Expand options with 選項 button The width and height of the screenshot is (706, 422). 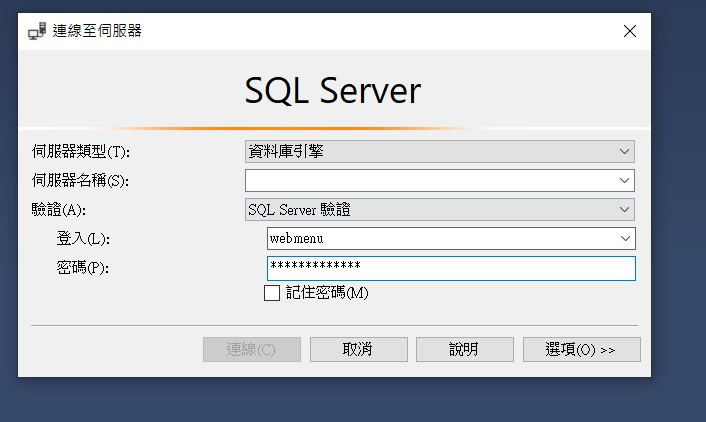(x=582, y=349)
